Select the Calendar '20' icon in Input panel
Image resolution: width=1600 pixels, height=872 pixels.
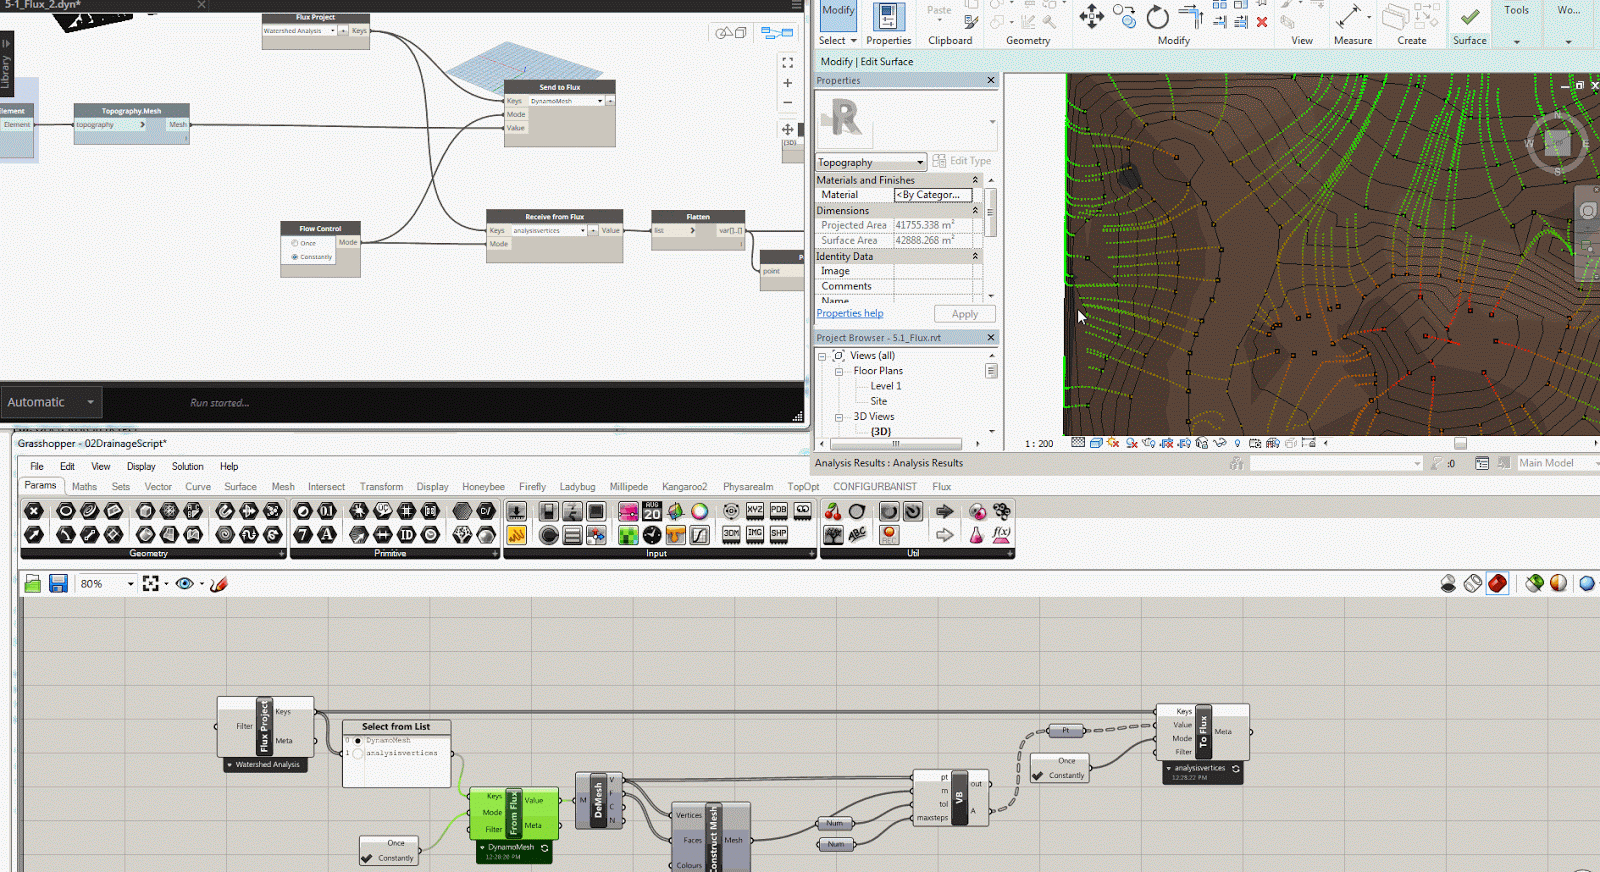click(652, 512)
